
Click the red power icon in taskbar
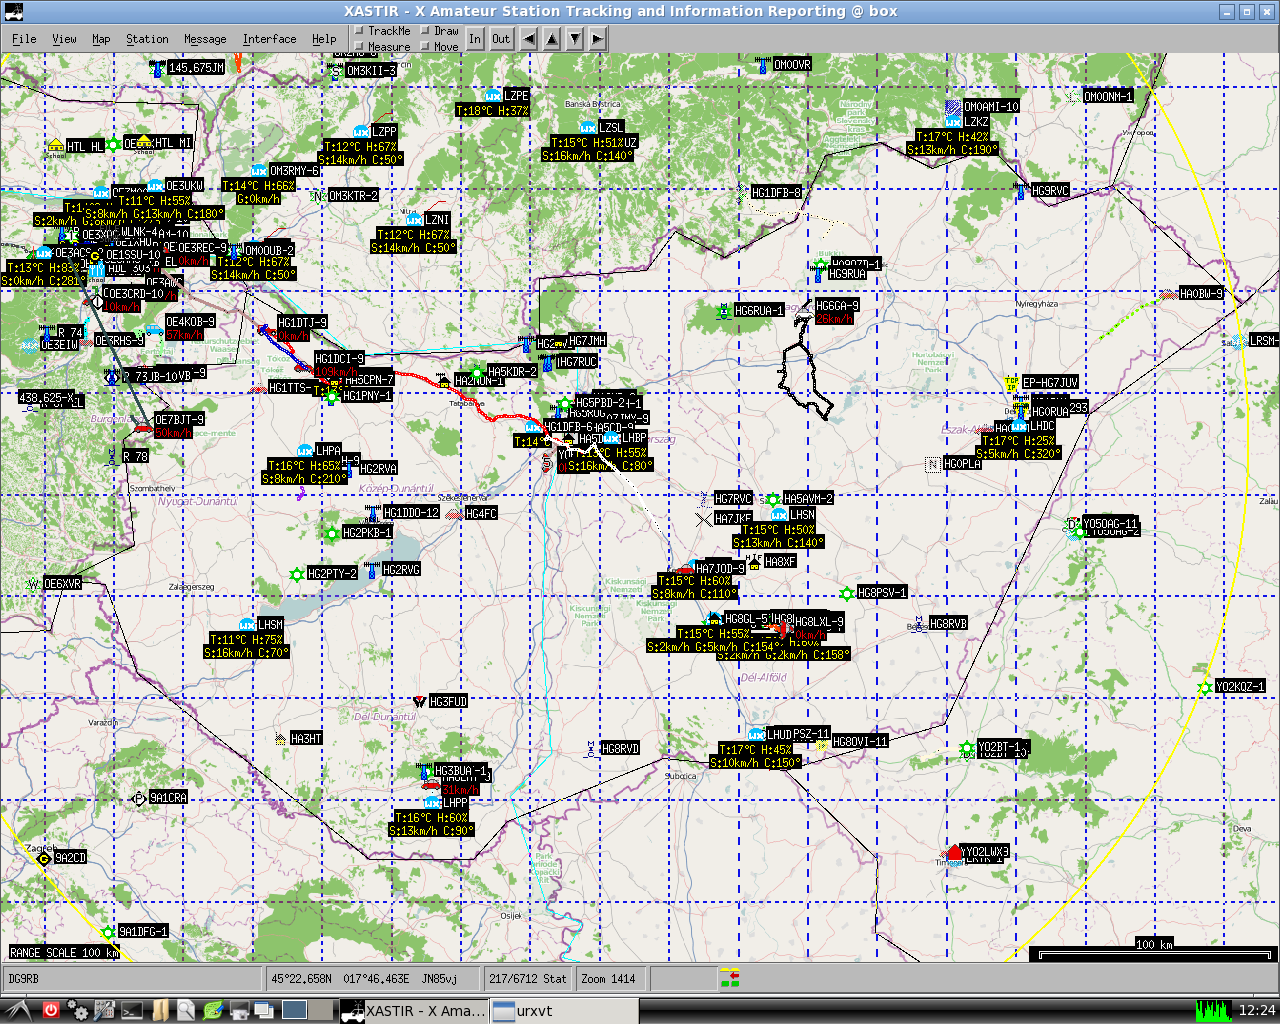pos(51,1010)
